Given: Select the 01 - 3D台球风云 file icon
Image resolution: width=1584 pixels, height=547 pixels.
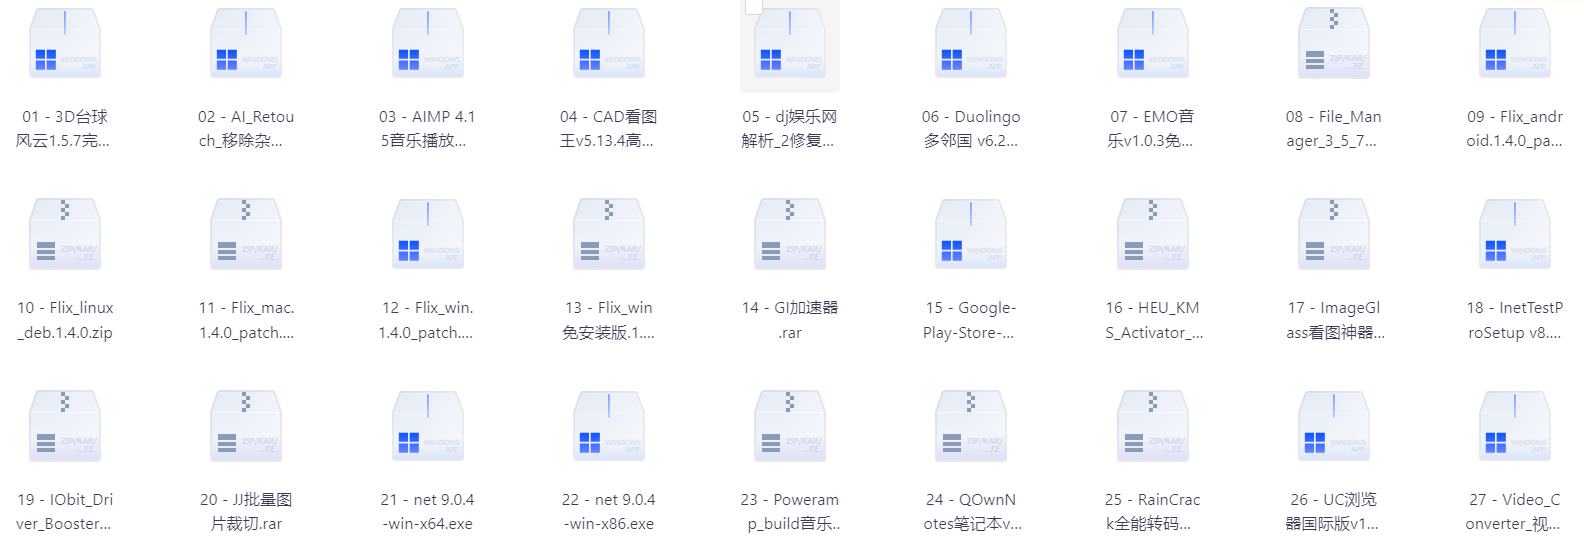Looking at the screenshot, I should [65, 45].
